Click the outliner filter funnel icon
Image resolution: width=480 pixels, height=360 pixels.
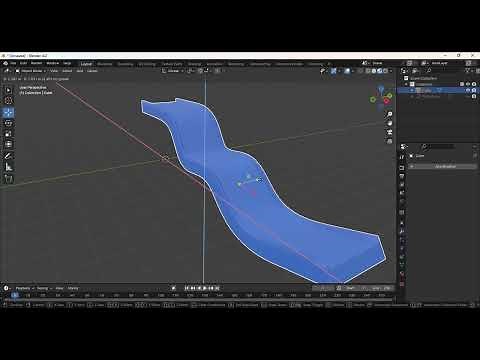(468, 70)
